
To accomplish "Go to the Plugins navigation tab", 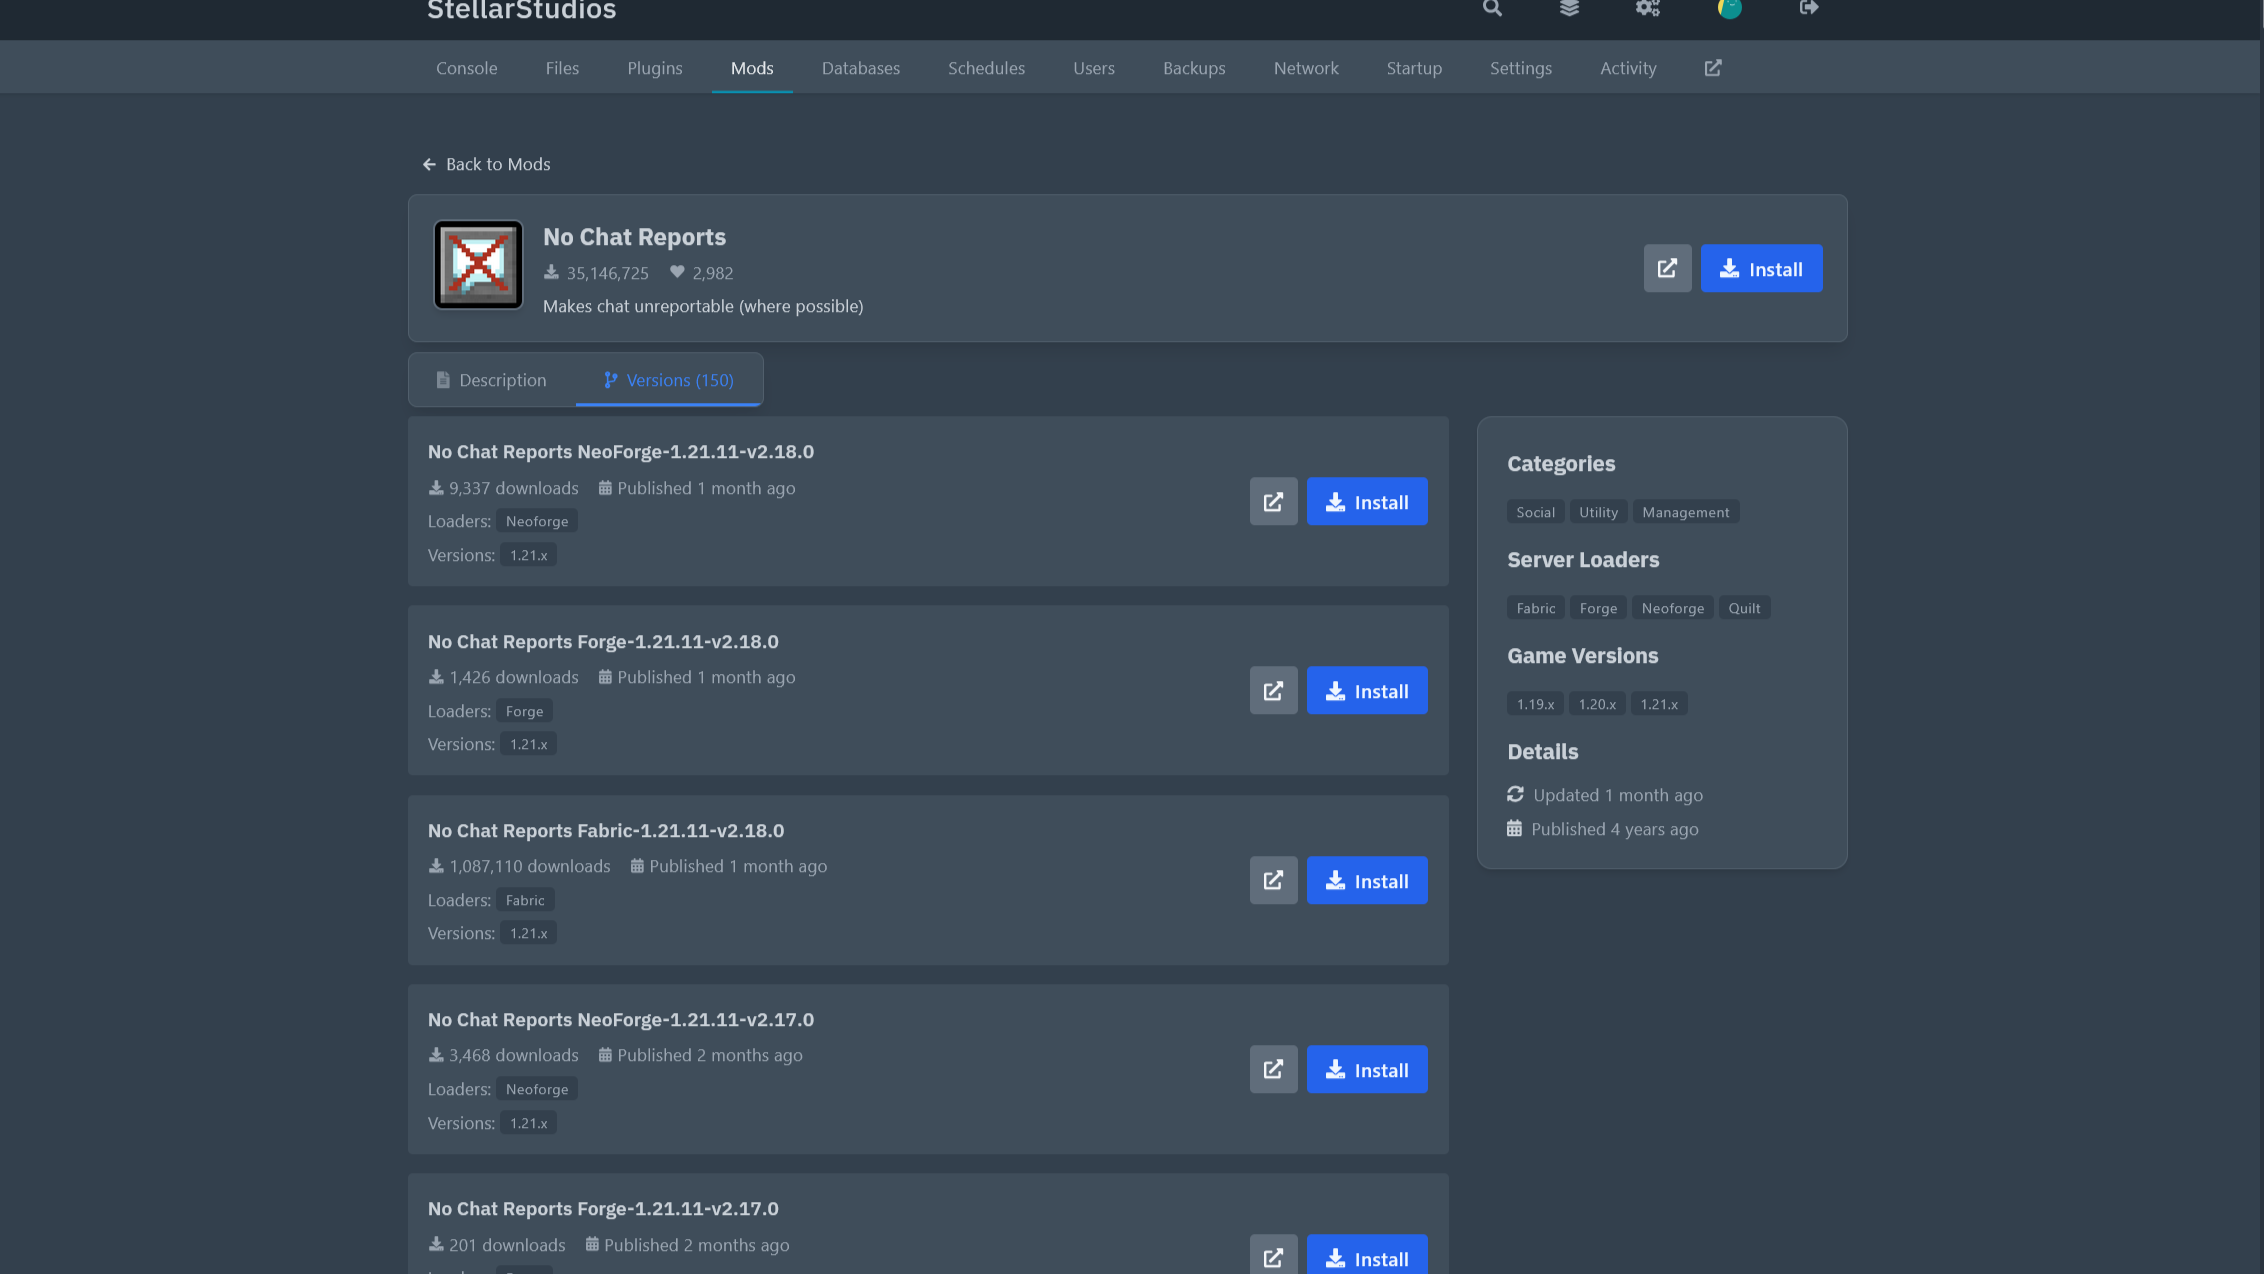I will (655, 68).
